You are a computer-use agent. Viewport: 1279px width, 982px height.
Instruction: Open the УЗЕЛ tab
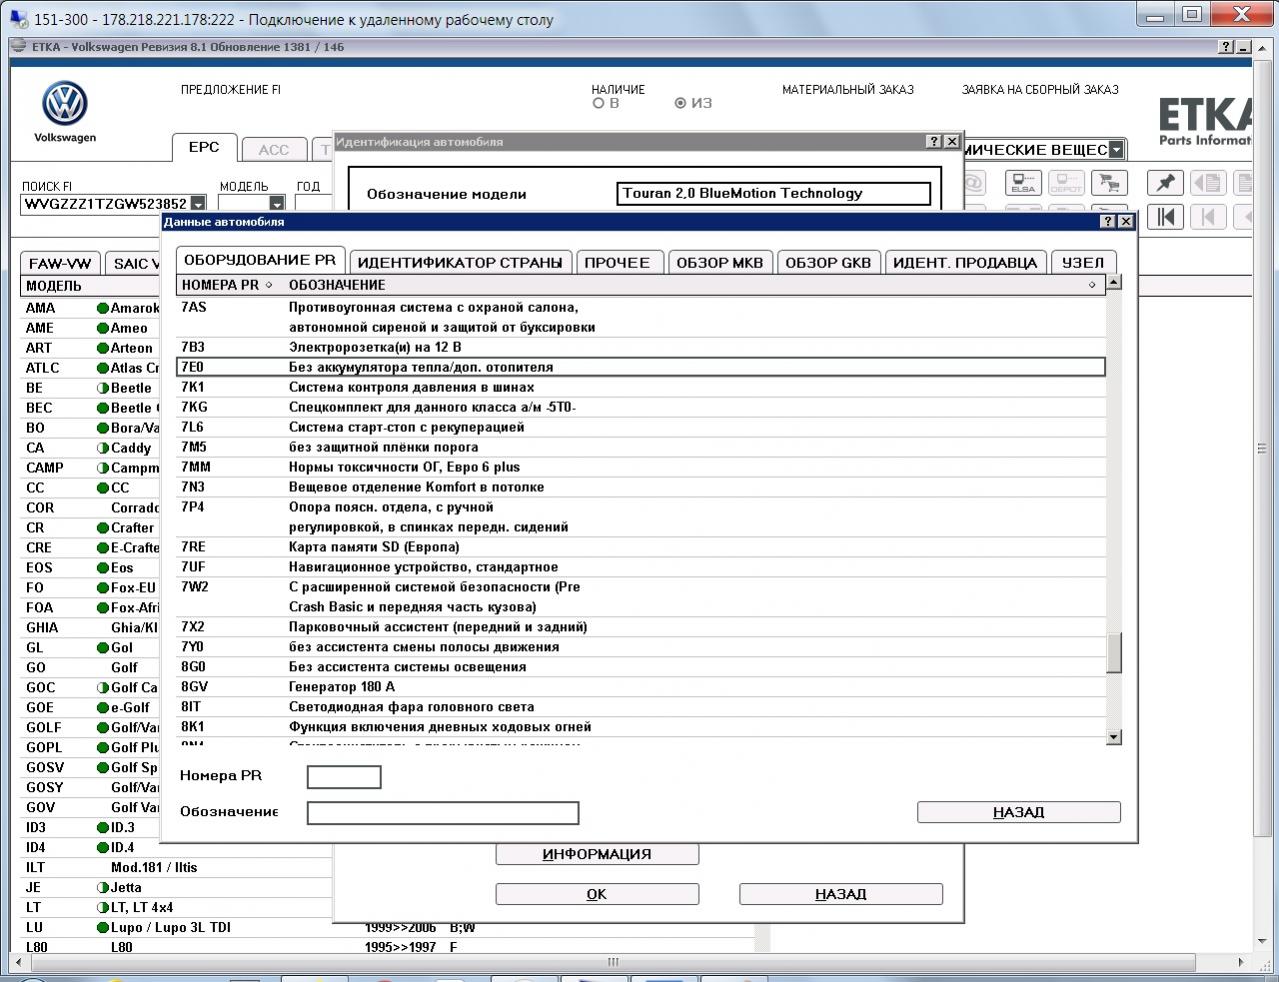[x=1083, y=262]
